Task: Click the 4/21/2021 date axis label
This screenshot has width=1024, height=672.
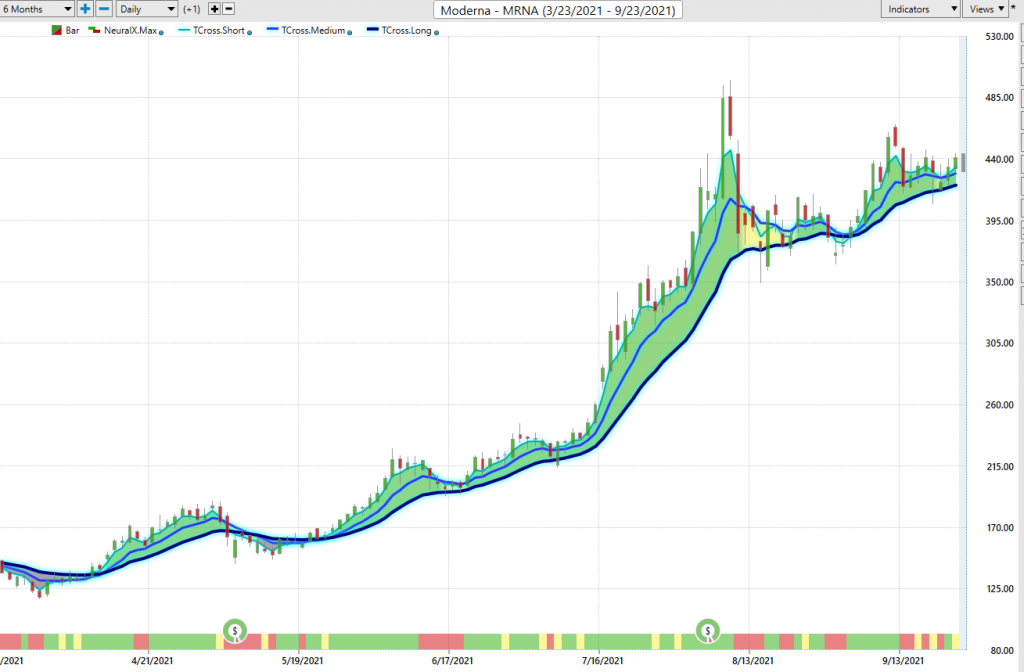Action: pos(152,661)
